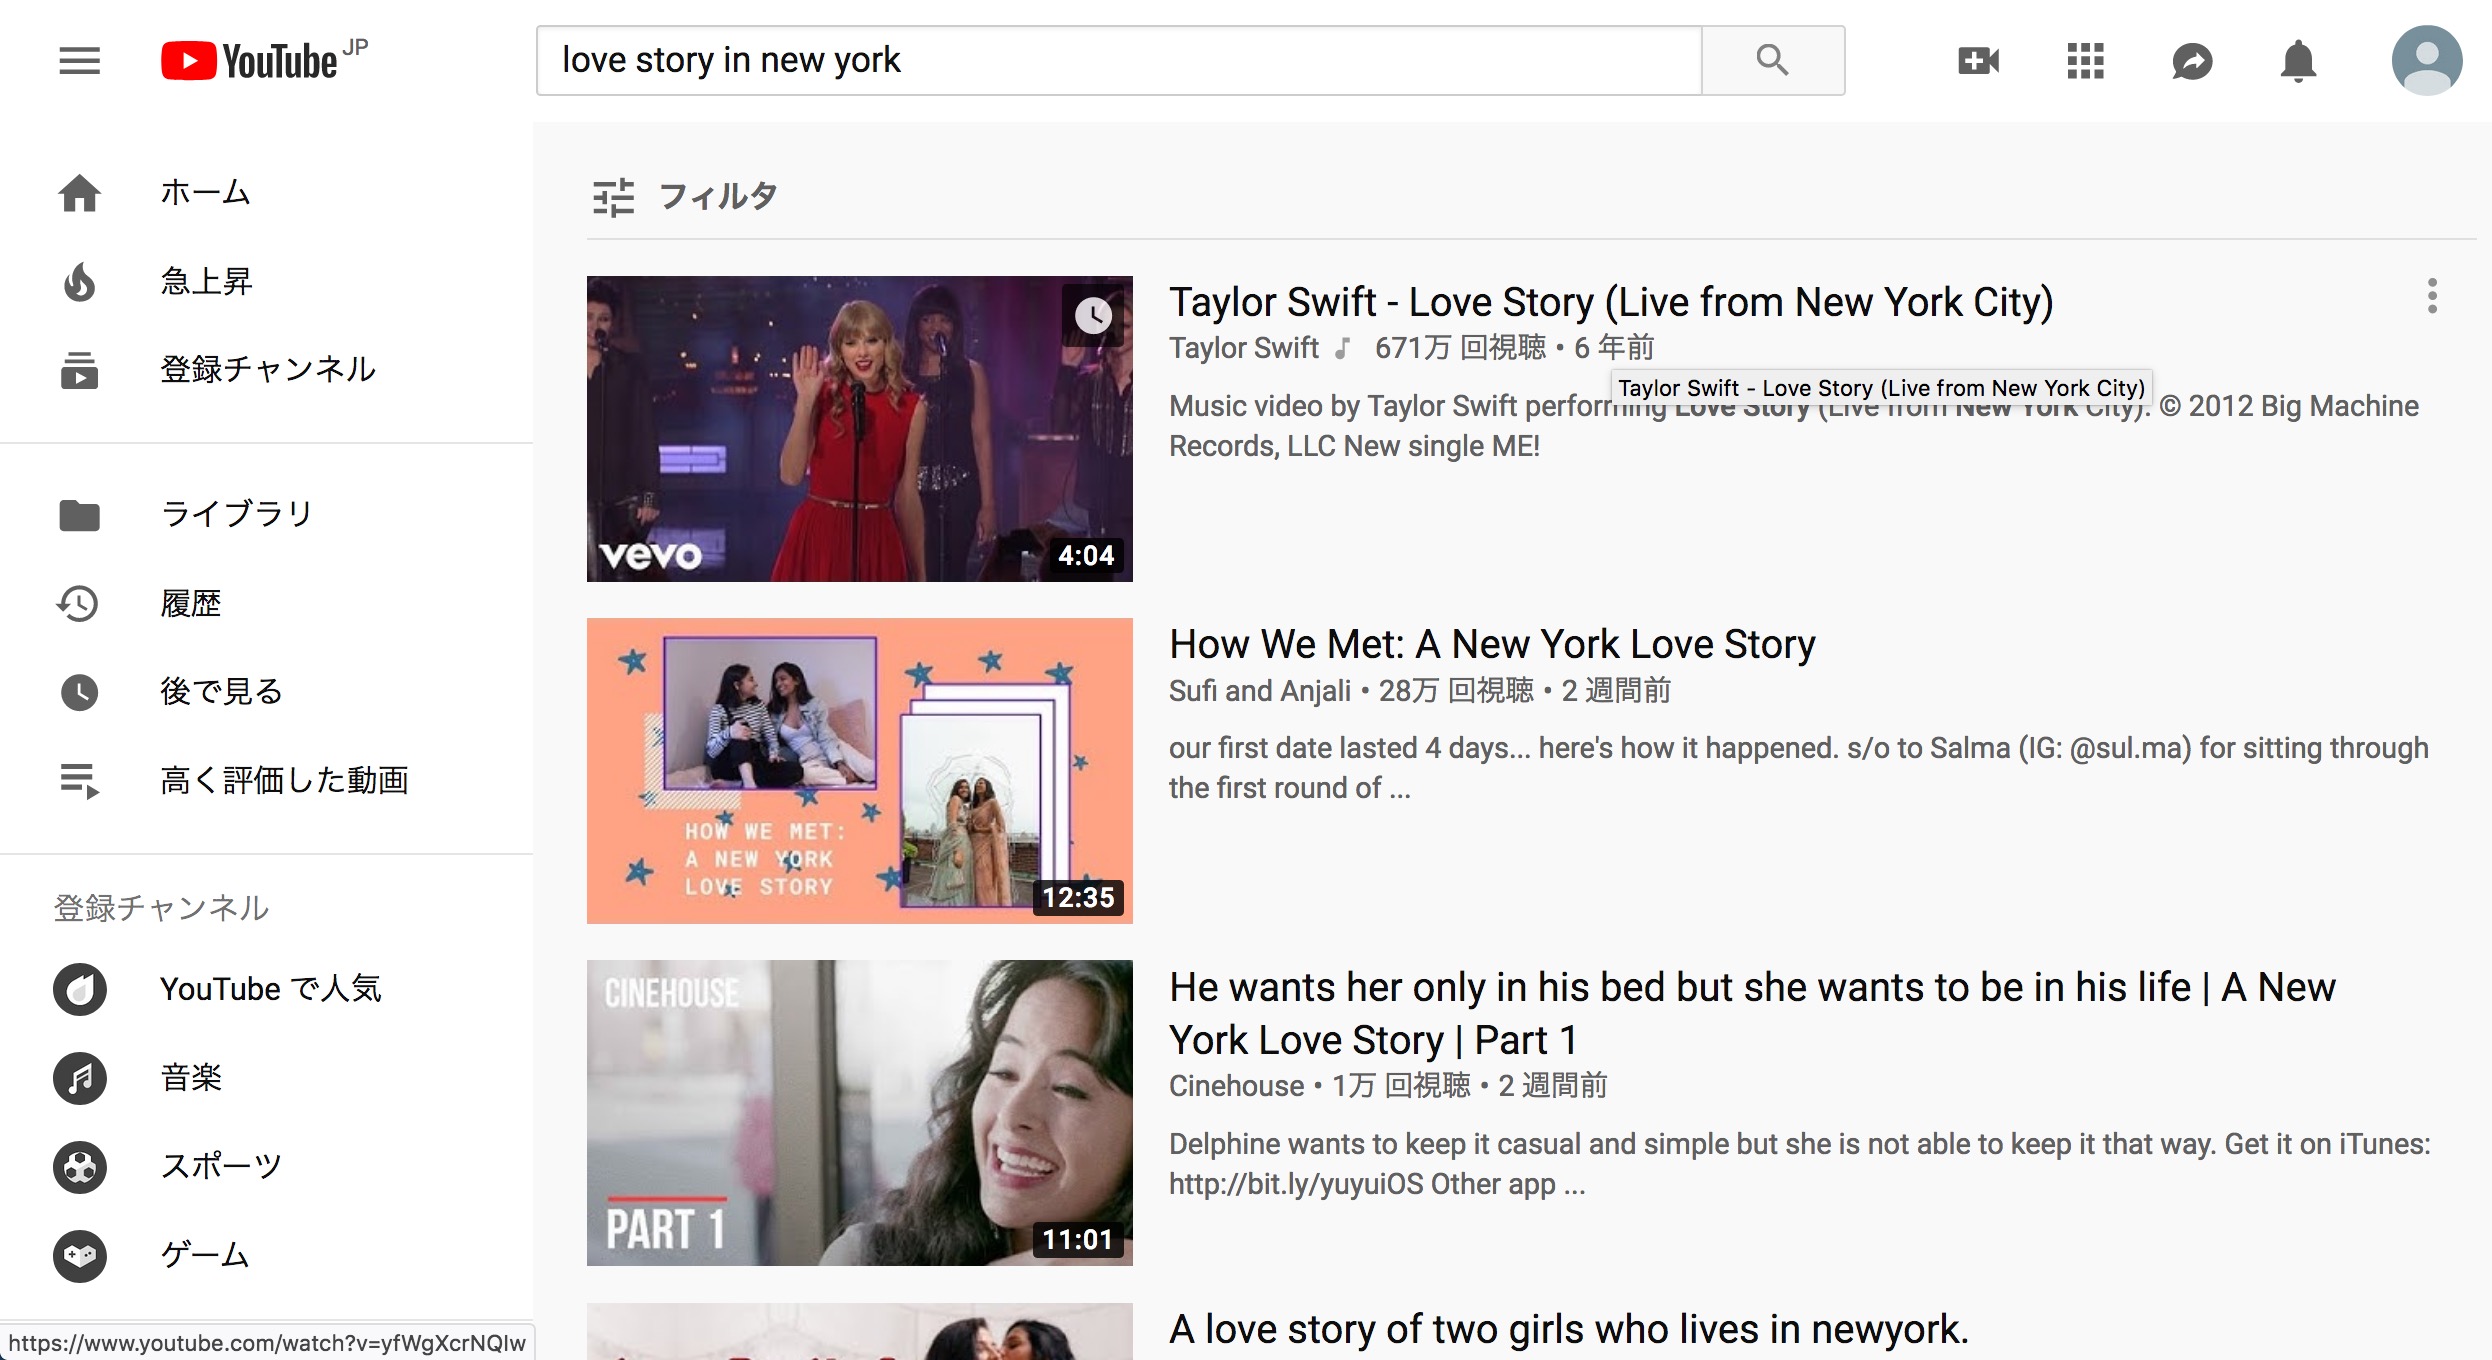The width and height of the screenshot is (2492, 1360).
Task: Open the YouTube apps grid icon
Action: pos(2085,61)
